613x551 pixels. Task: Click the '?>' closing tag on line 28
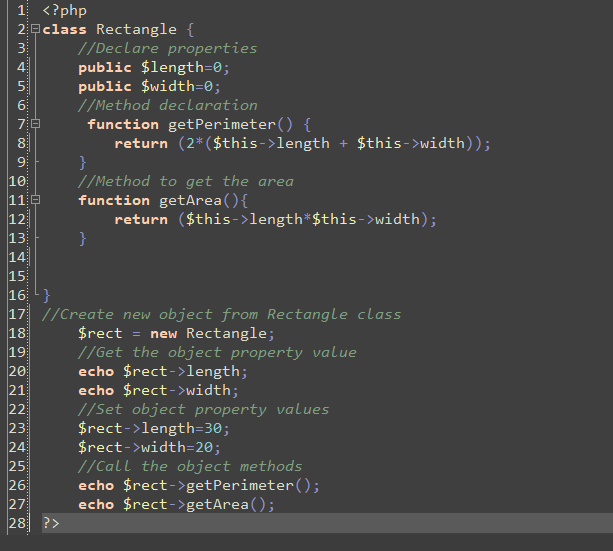51,523
